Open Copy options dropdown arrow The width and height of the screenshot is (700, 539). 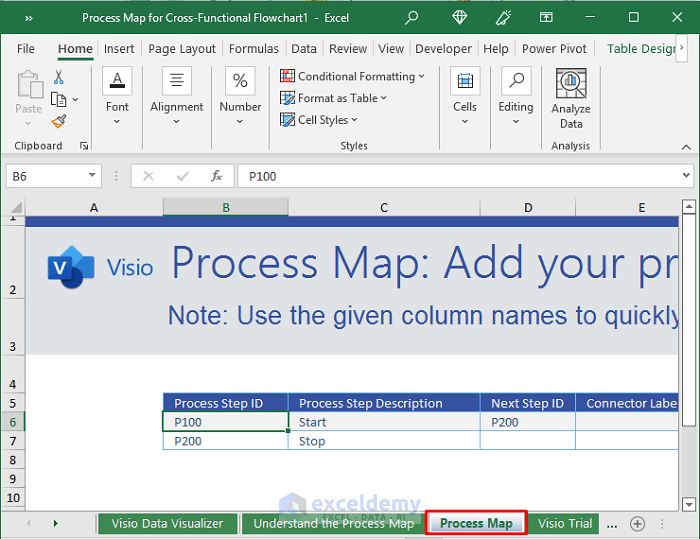point(75,99)
